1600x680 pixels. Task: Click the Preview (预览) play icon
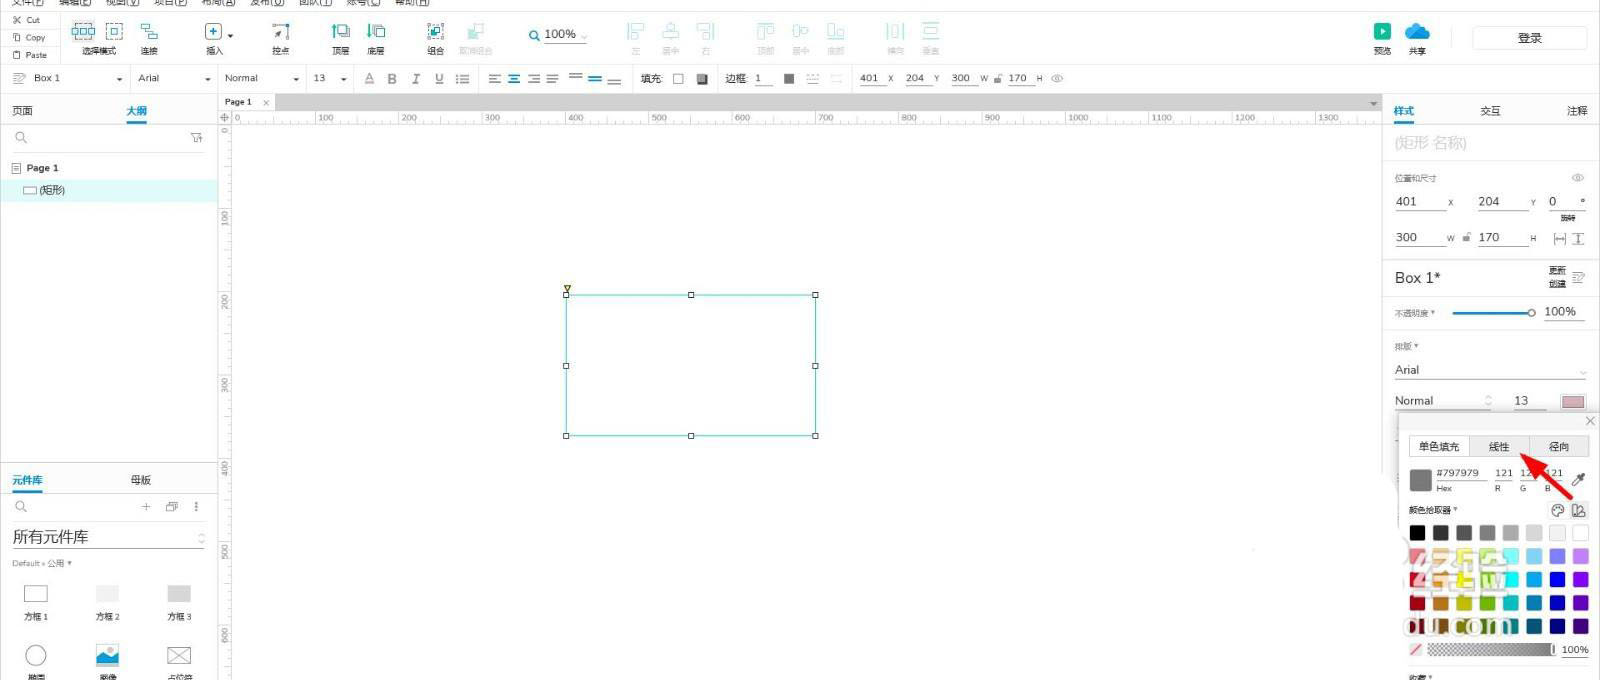point(1382,32)
